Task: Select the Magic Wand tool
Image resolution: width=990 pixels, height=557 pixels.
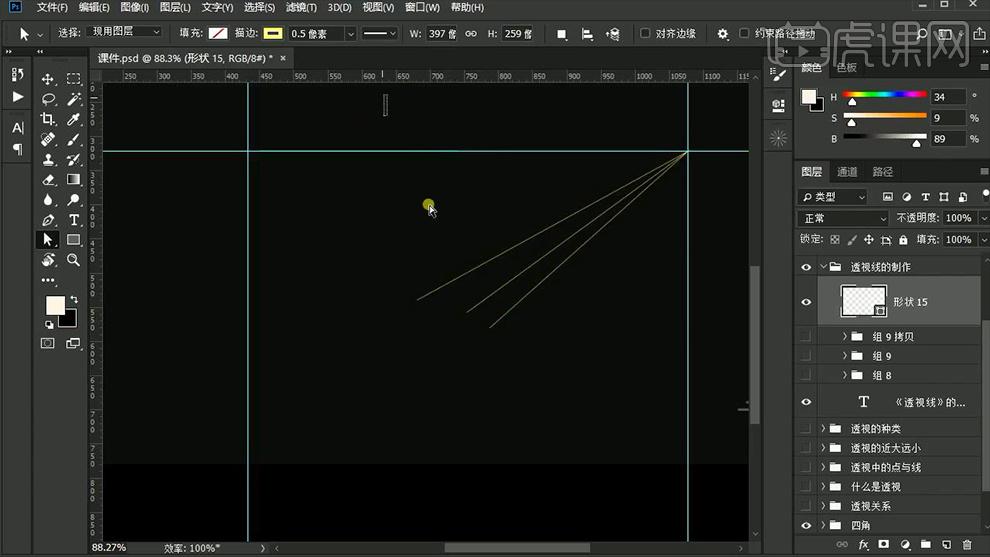Action: [x=74, y=99]
